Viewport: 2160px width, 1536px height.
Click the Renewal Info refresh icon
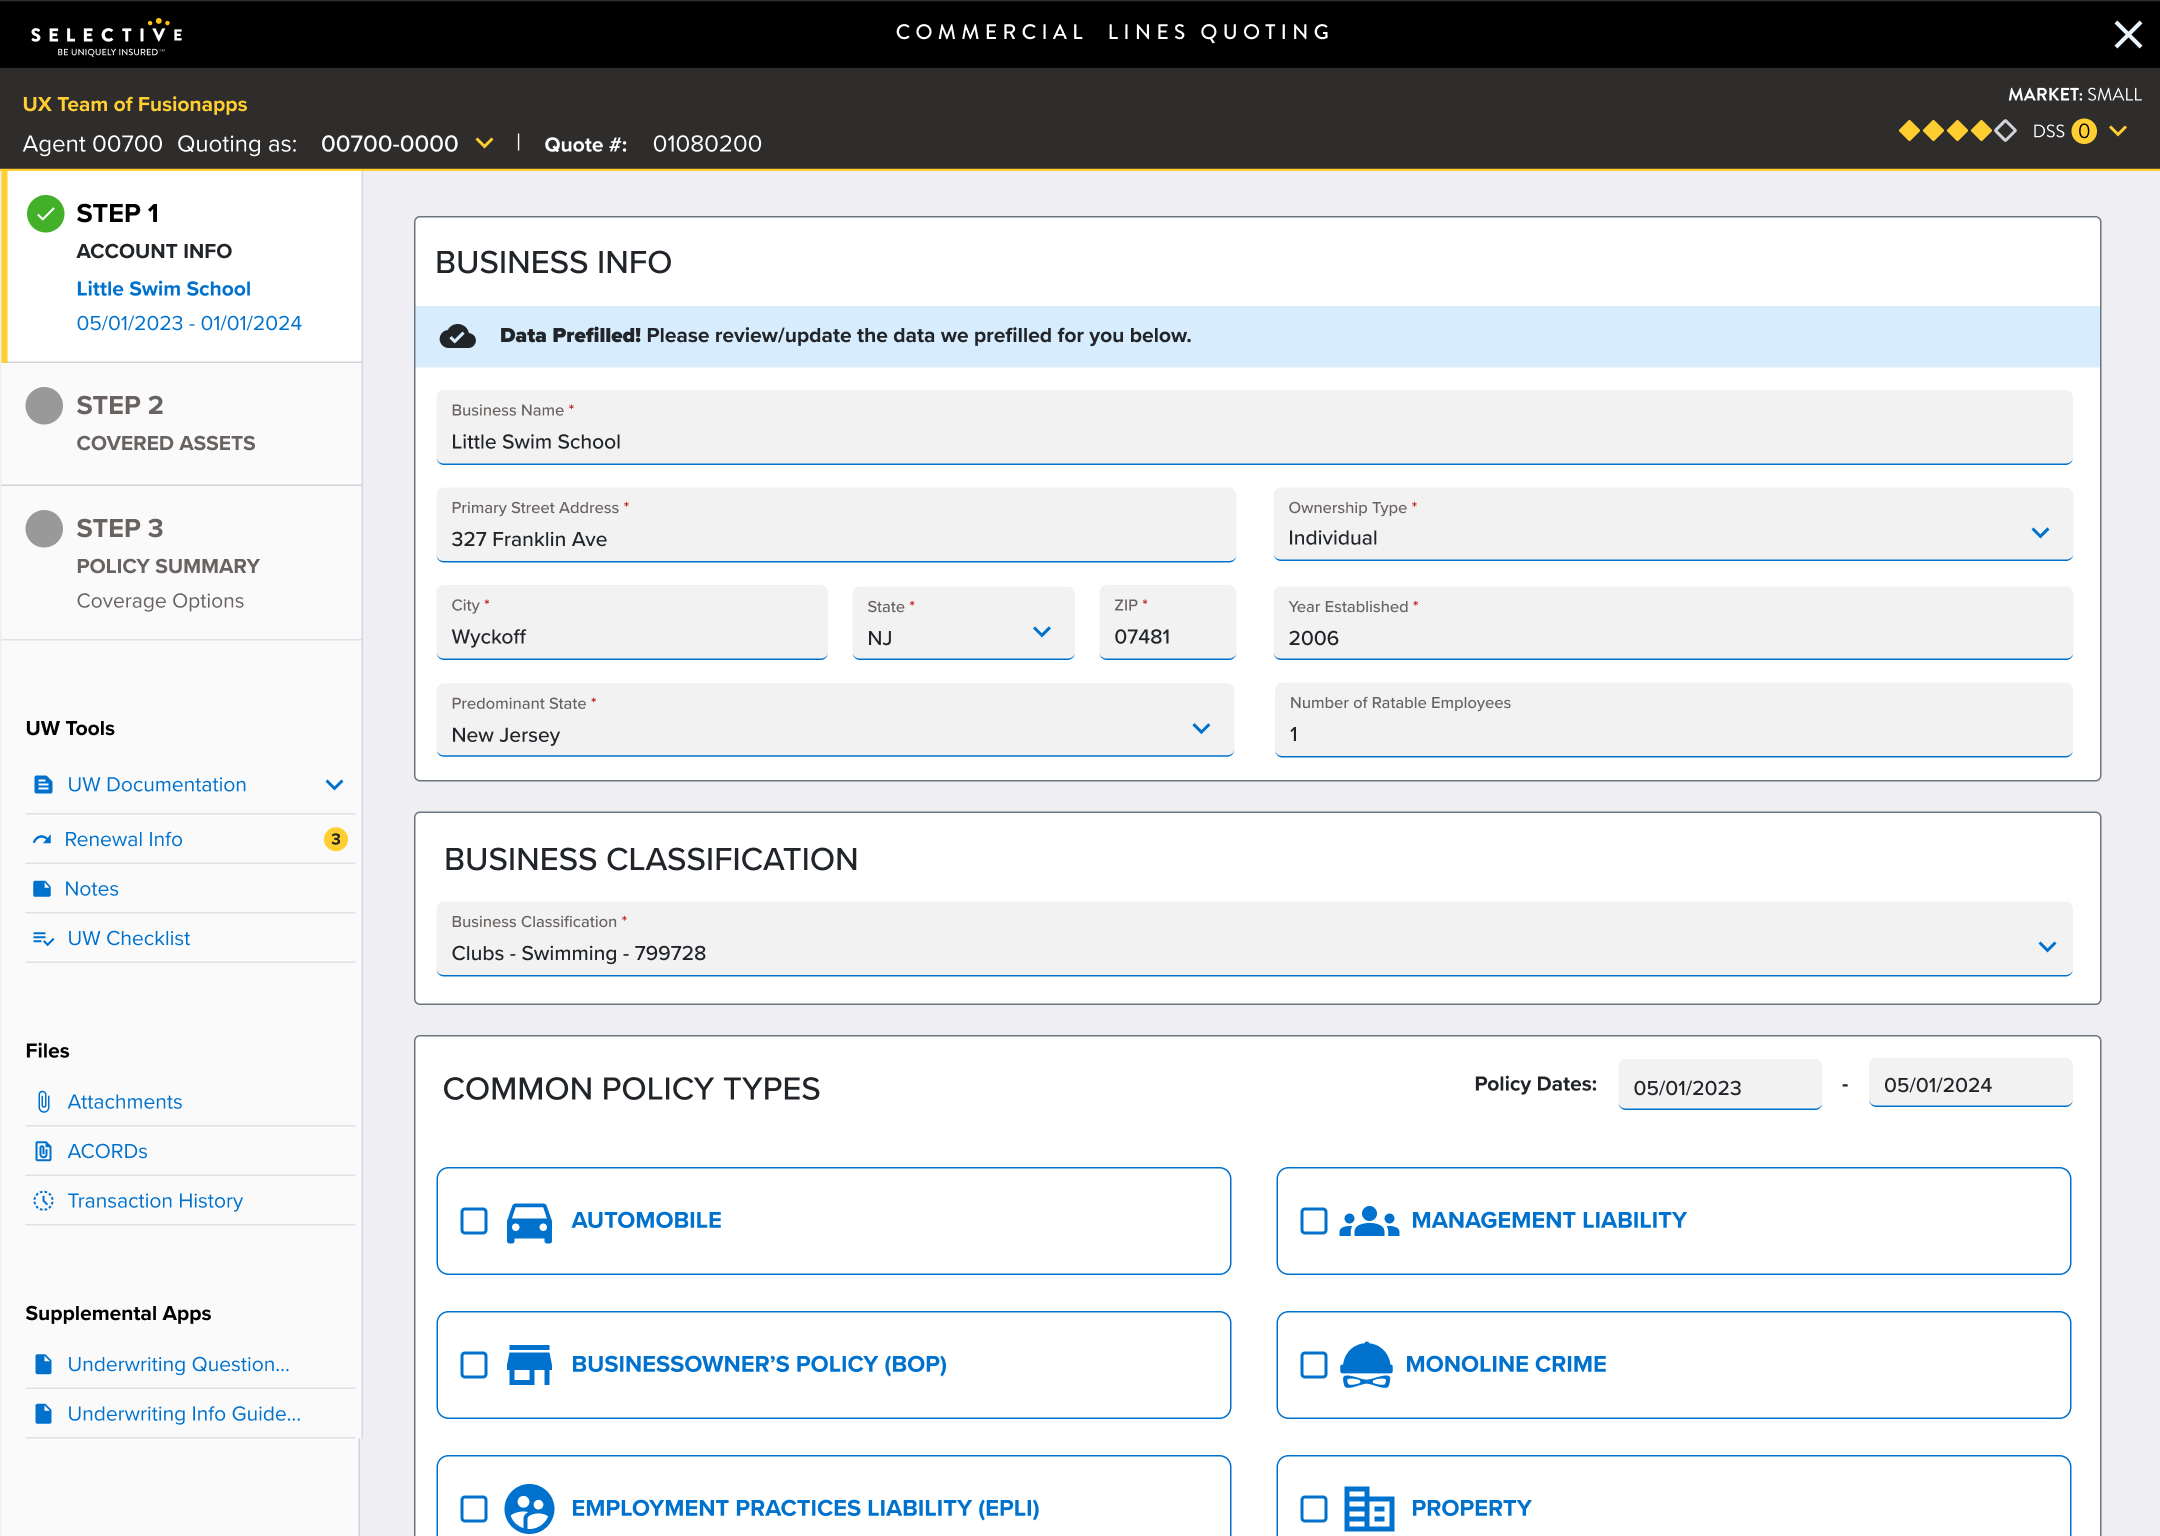[42, 838]
